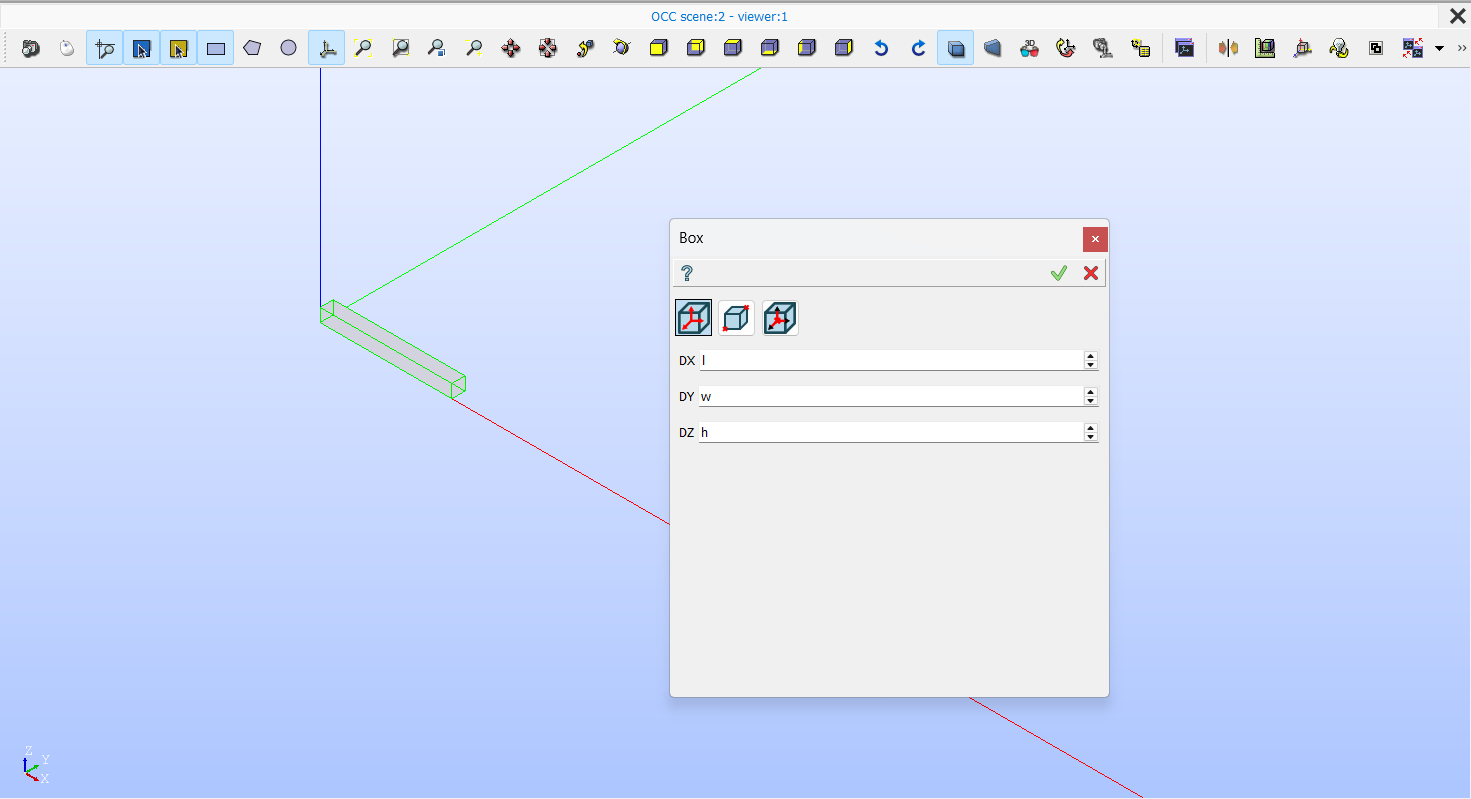This screenshot has width=1471, height=799.
Task: Set Bottom view using fourth cube icon
Action: click(x=770, y=48)
